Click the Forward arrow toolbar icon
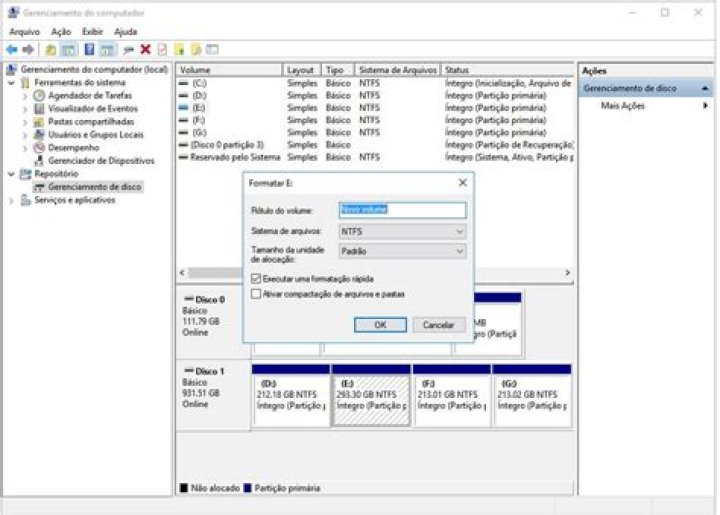Screen dimensions: 720x515 [x=28, y=50]
